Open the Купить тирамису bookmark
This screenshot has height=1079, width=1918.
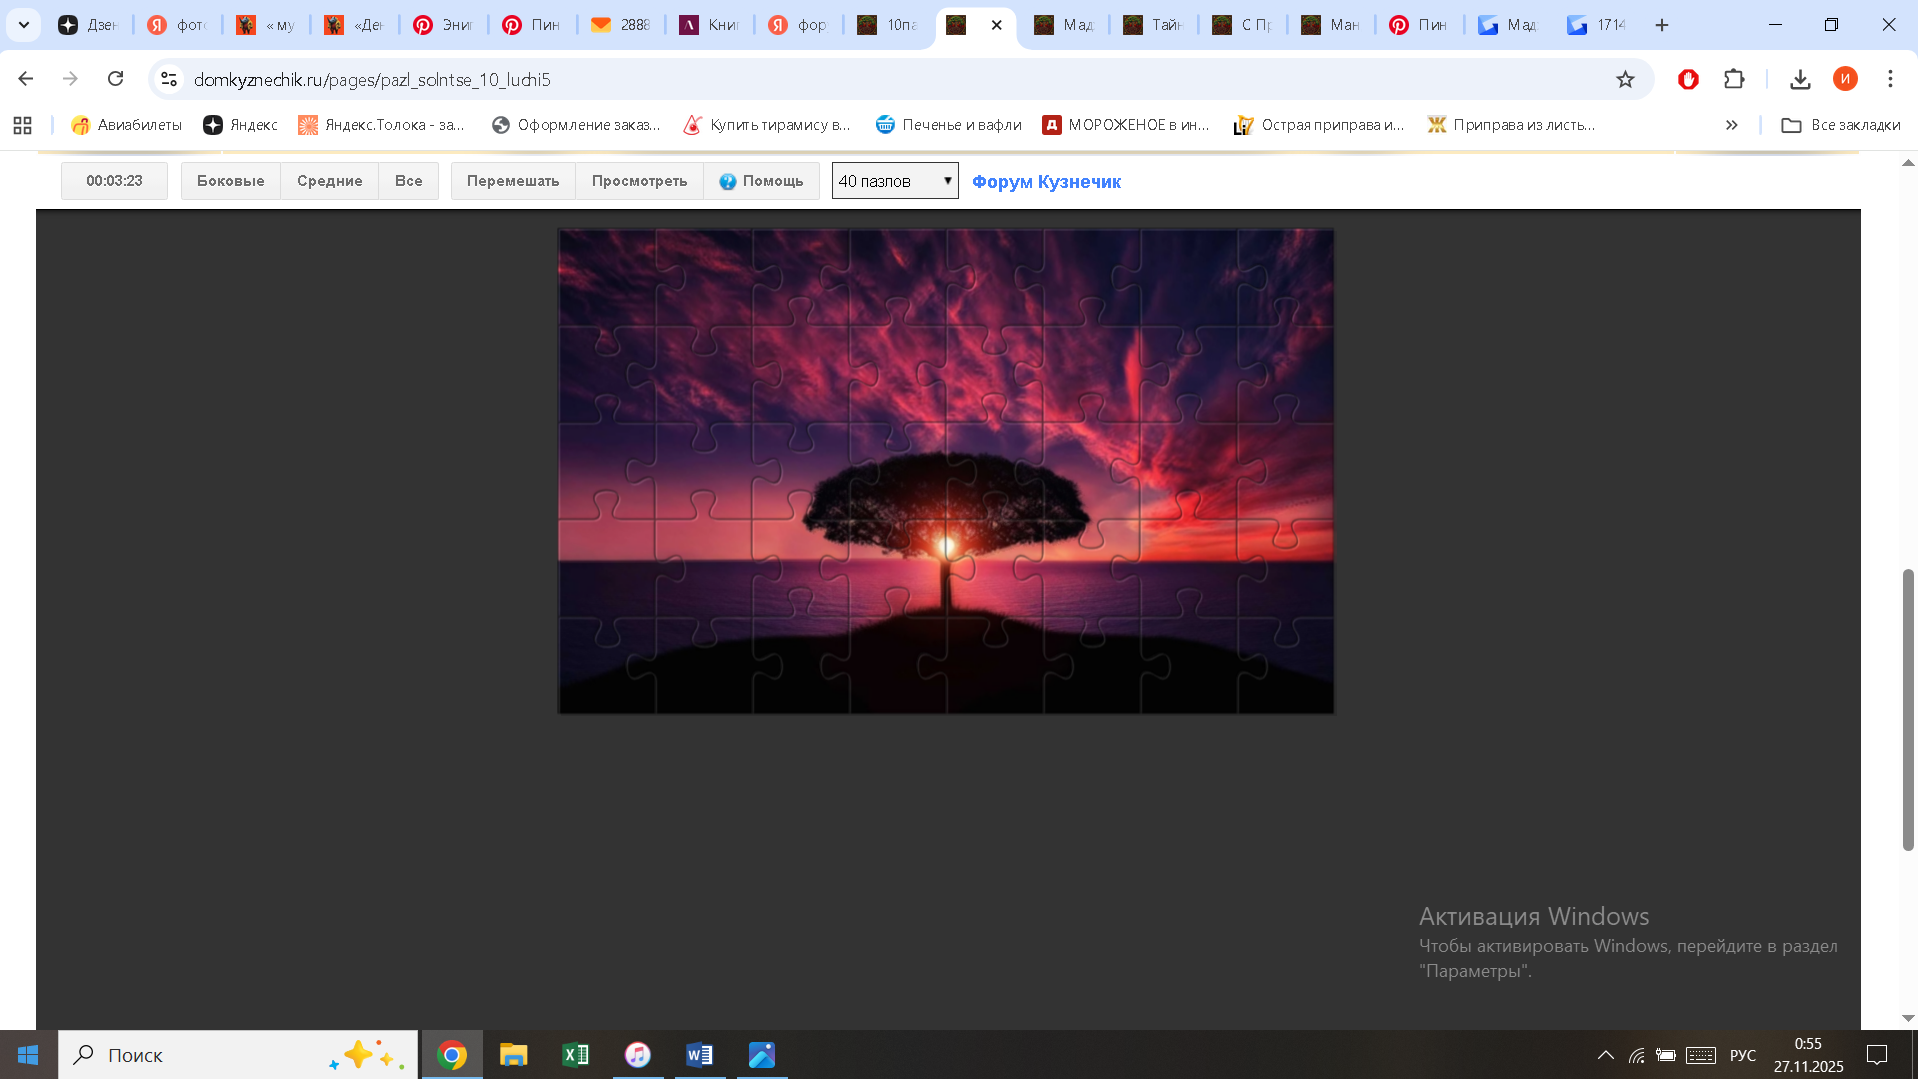766,125
